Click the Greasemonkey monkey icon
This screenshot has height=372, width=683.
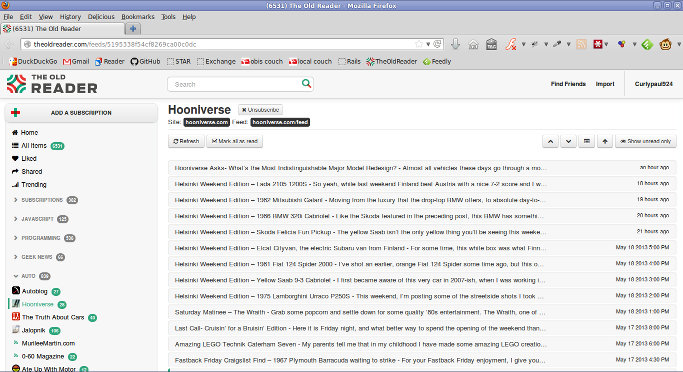(665, 44)
